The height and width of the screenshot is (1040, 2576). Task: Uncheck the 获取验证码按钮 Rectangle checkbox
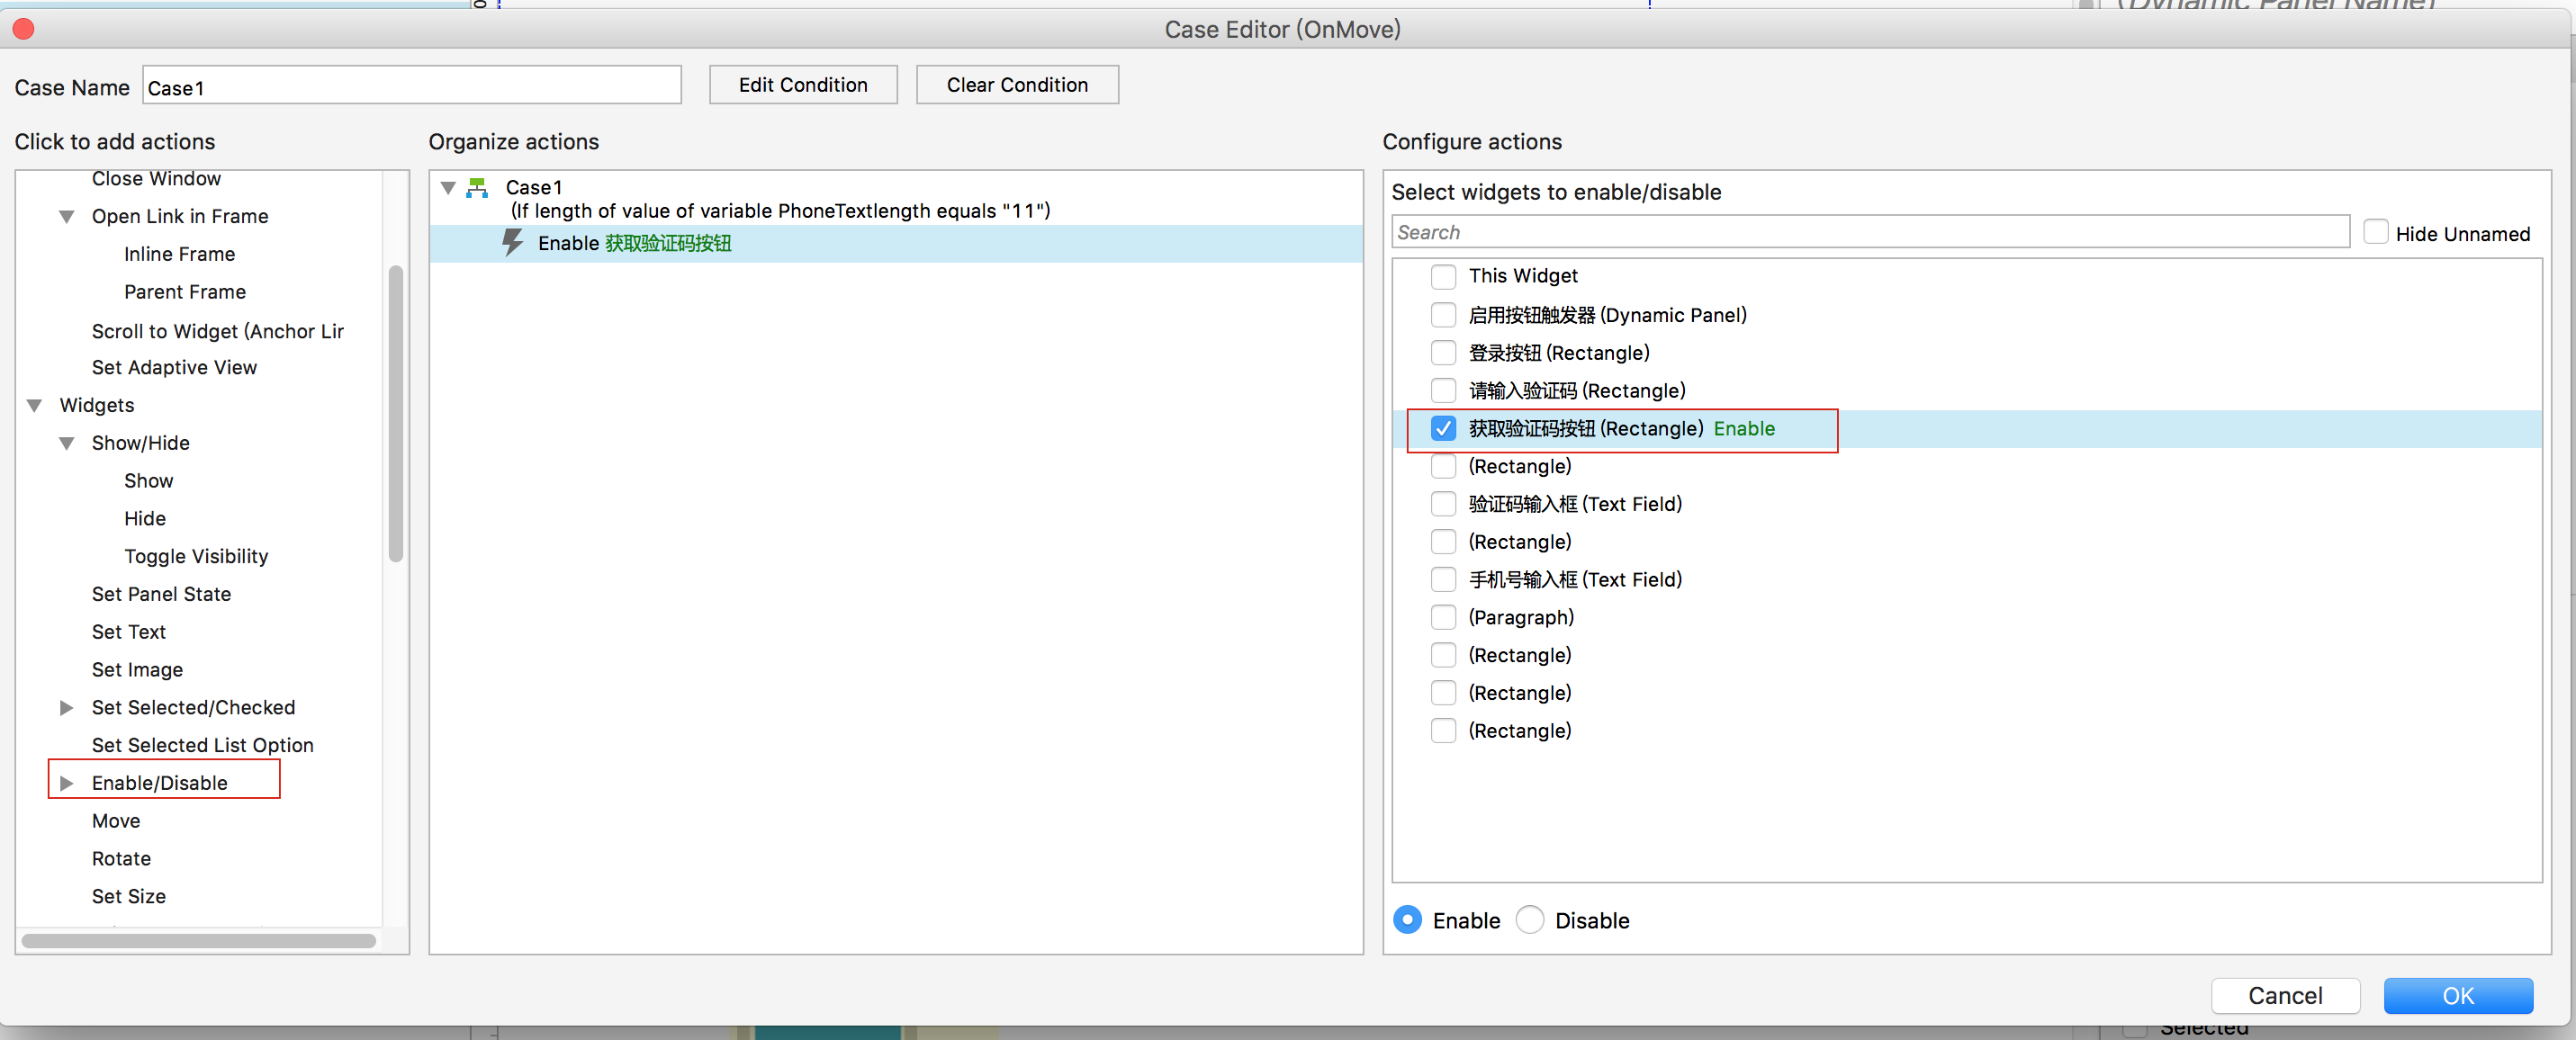click(1442, 429)
